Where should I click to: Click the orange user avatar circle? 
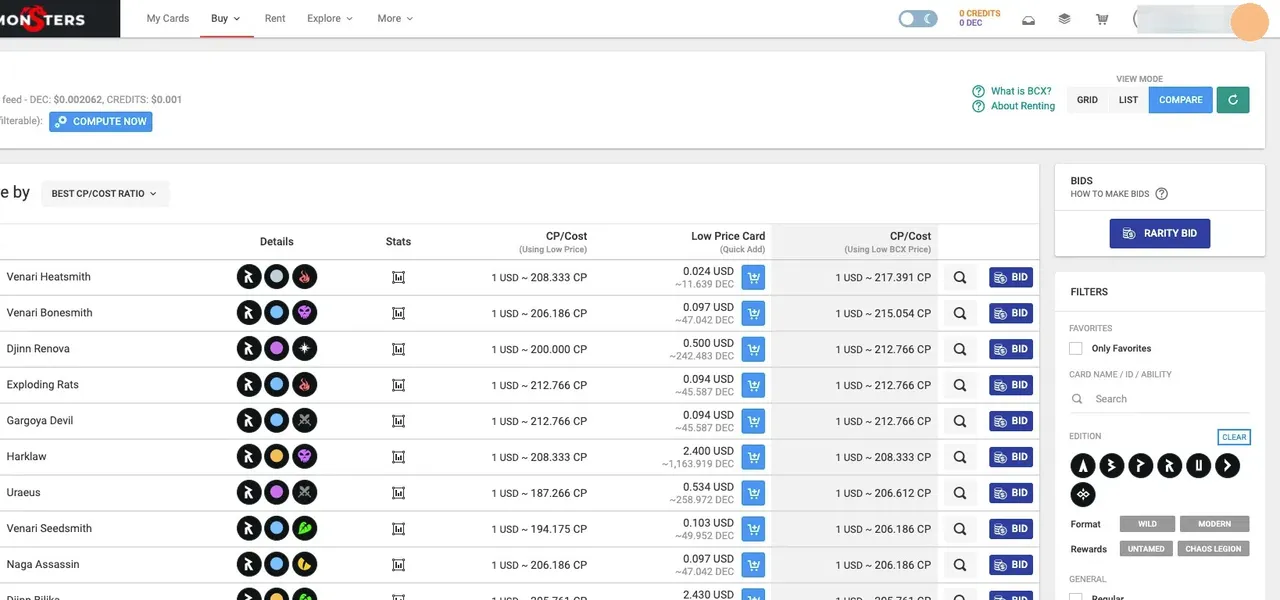pos(1249,22)
